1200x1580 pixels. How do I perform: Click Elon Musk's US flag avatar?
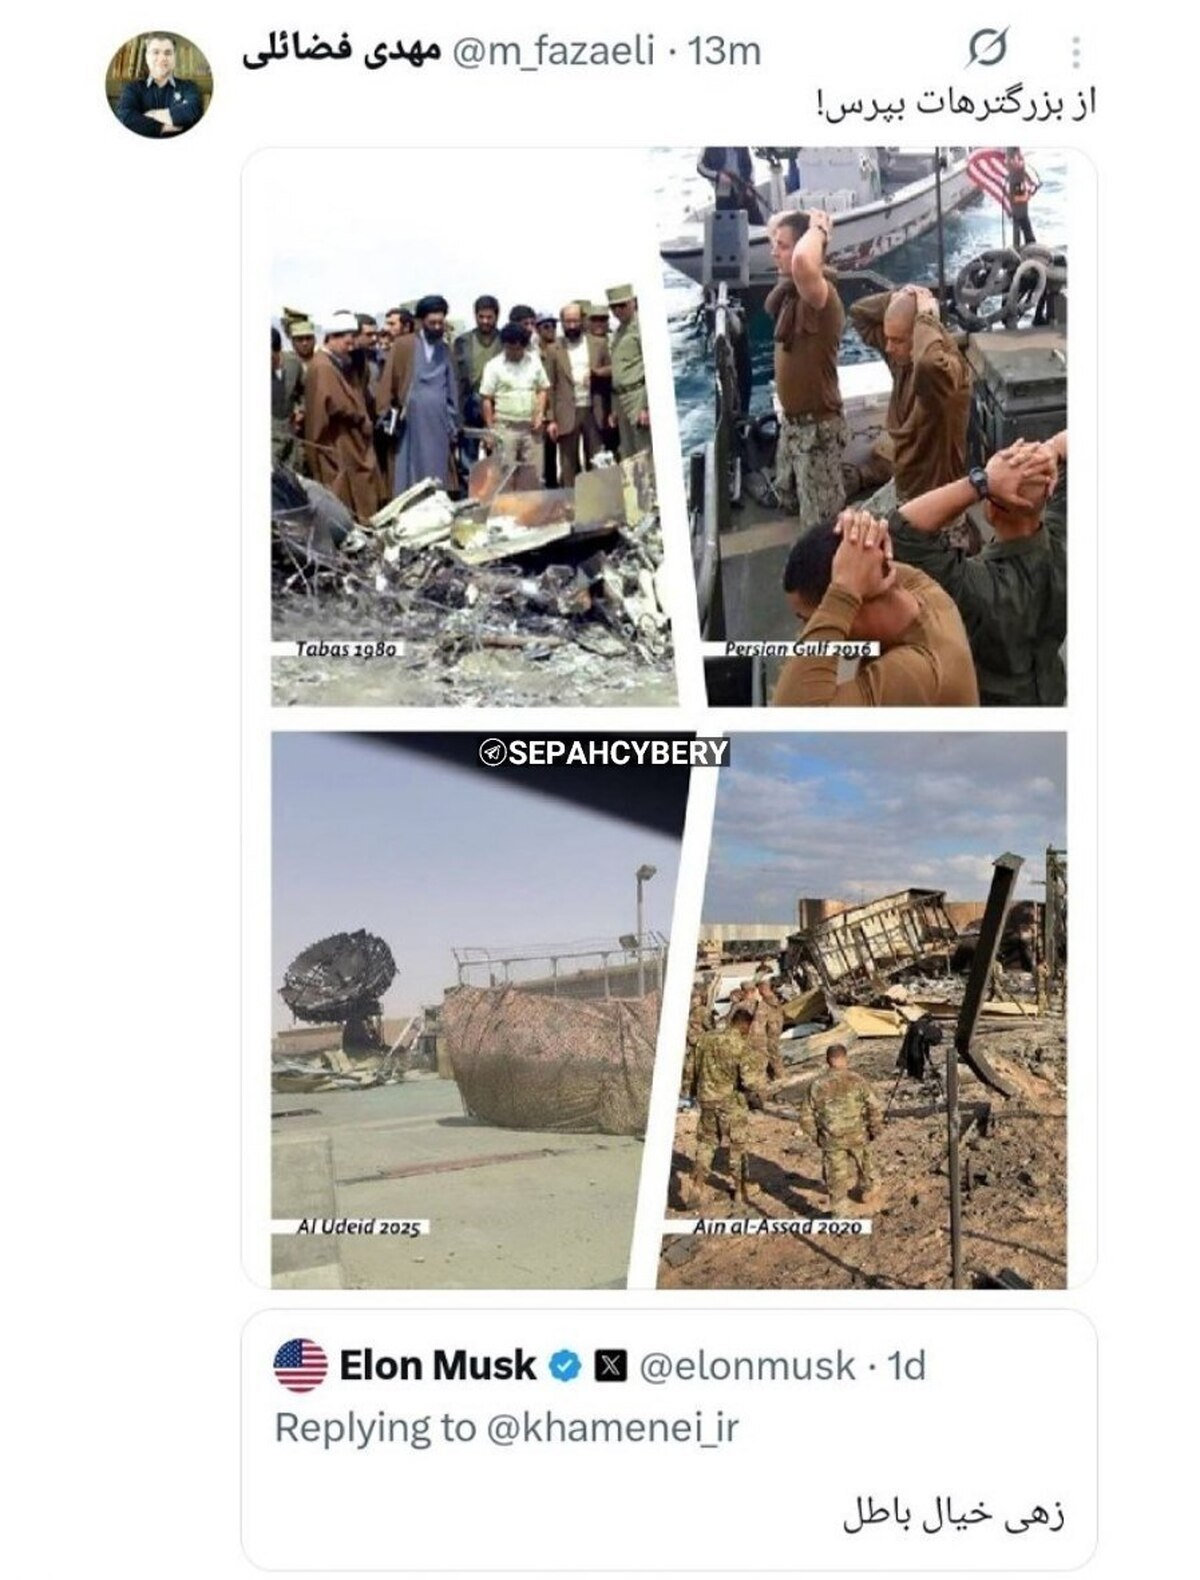point(300,1365)
